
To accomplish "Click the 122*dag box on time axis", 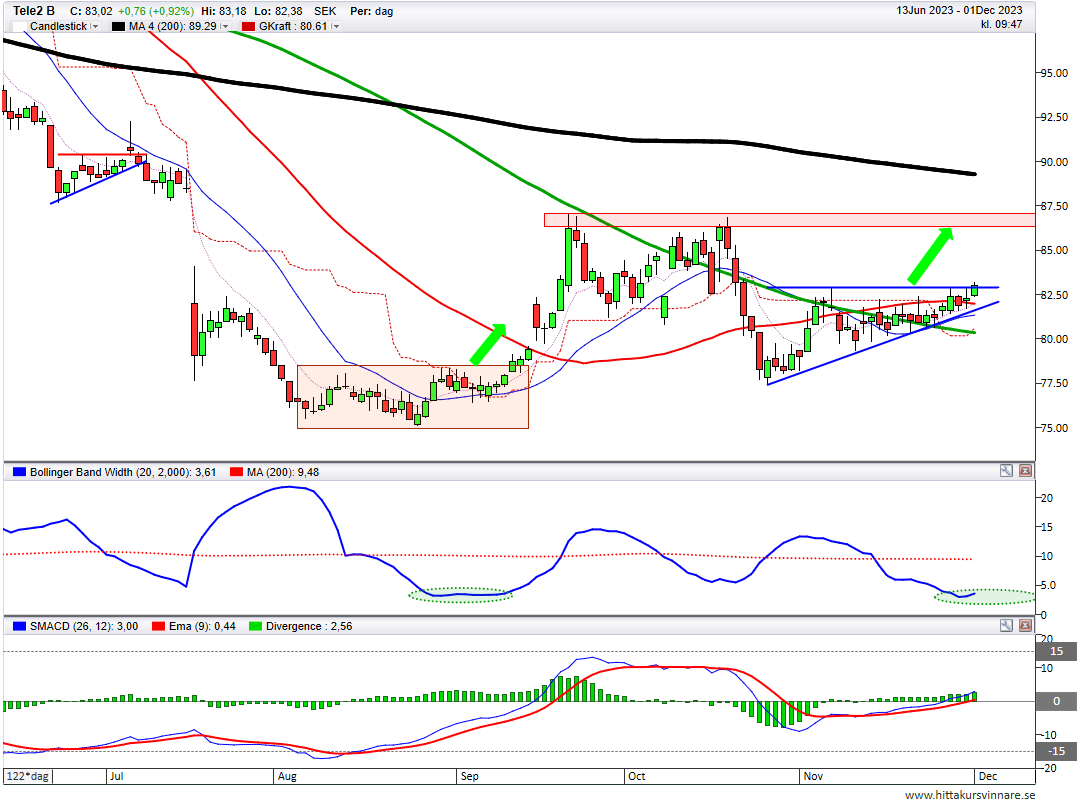I will 28,776.
